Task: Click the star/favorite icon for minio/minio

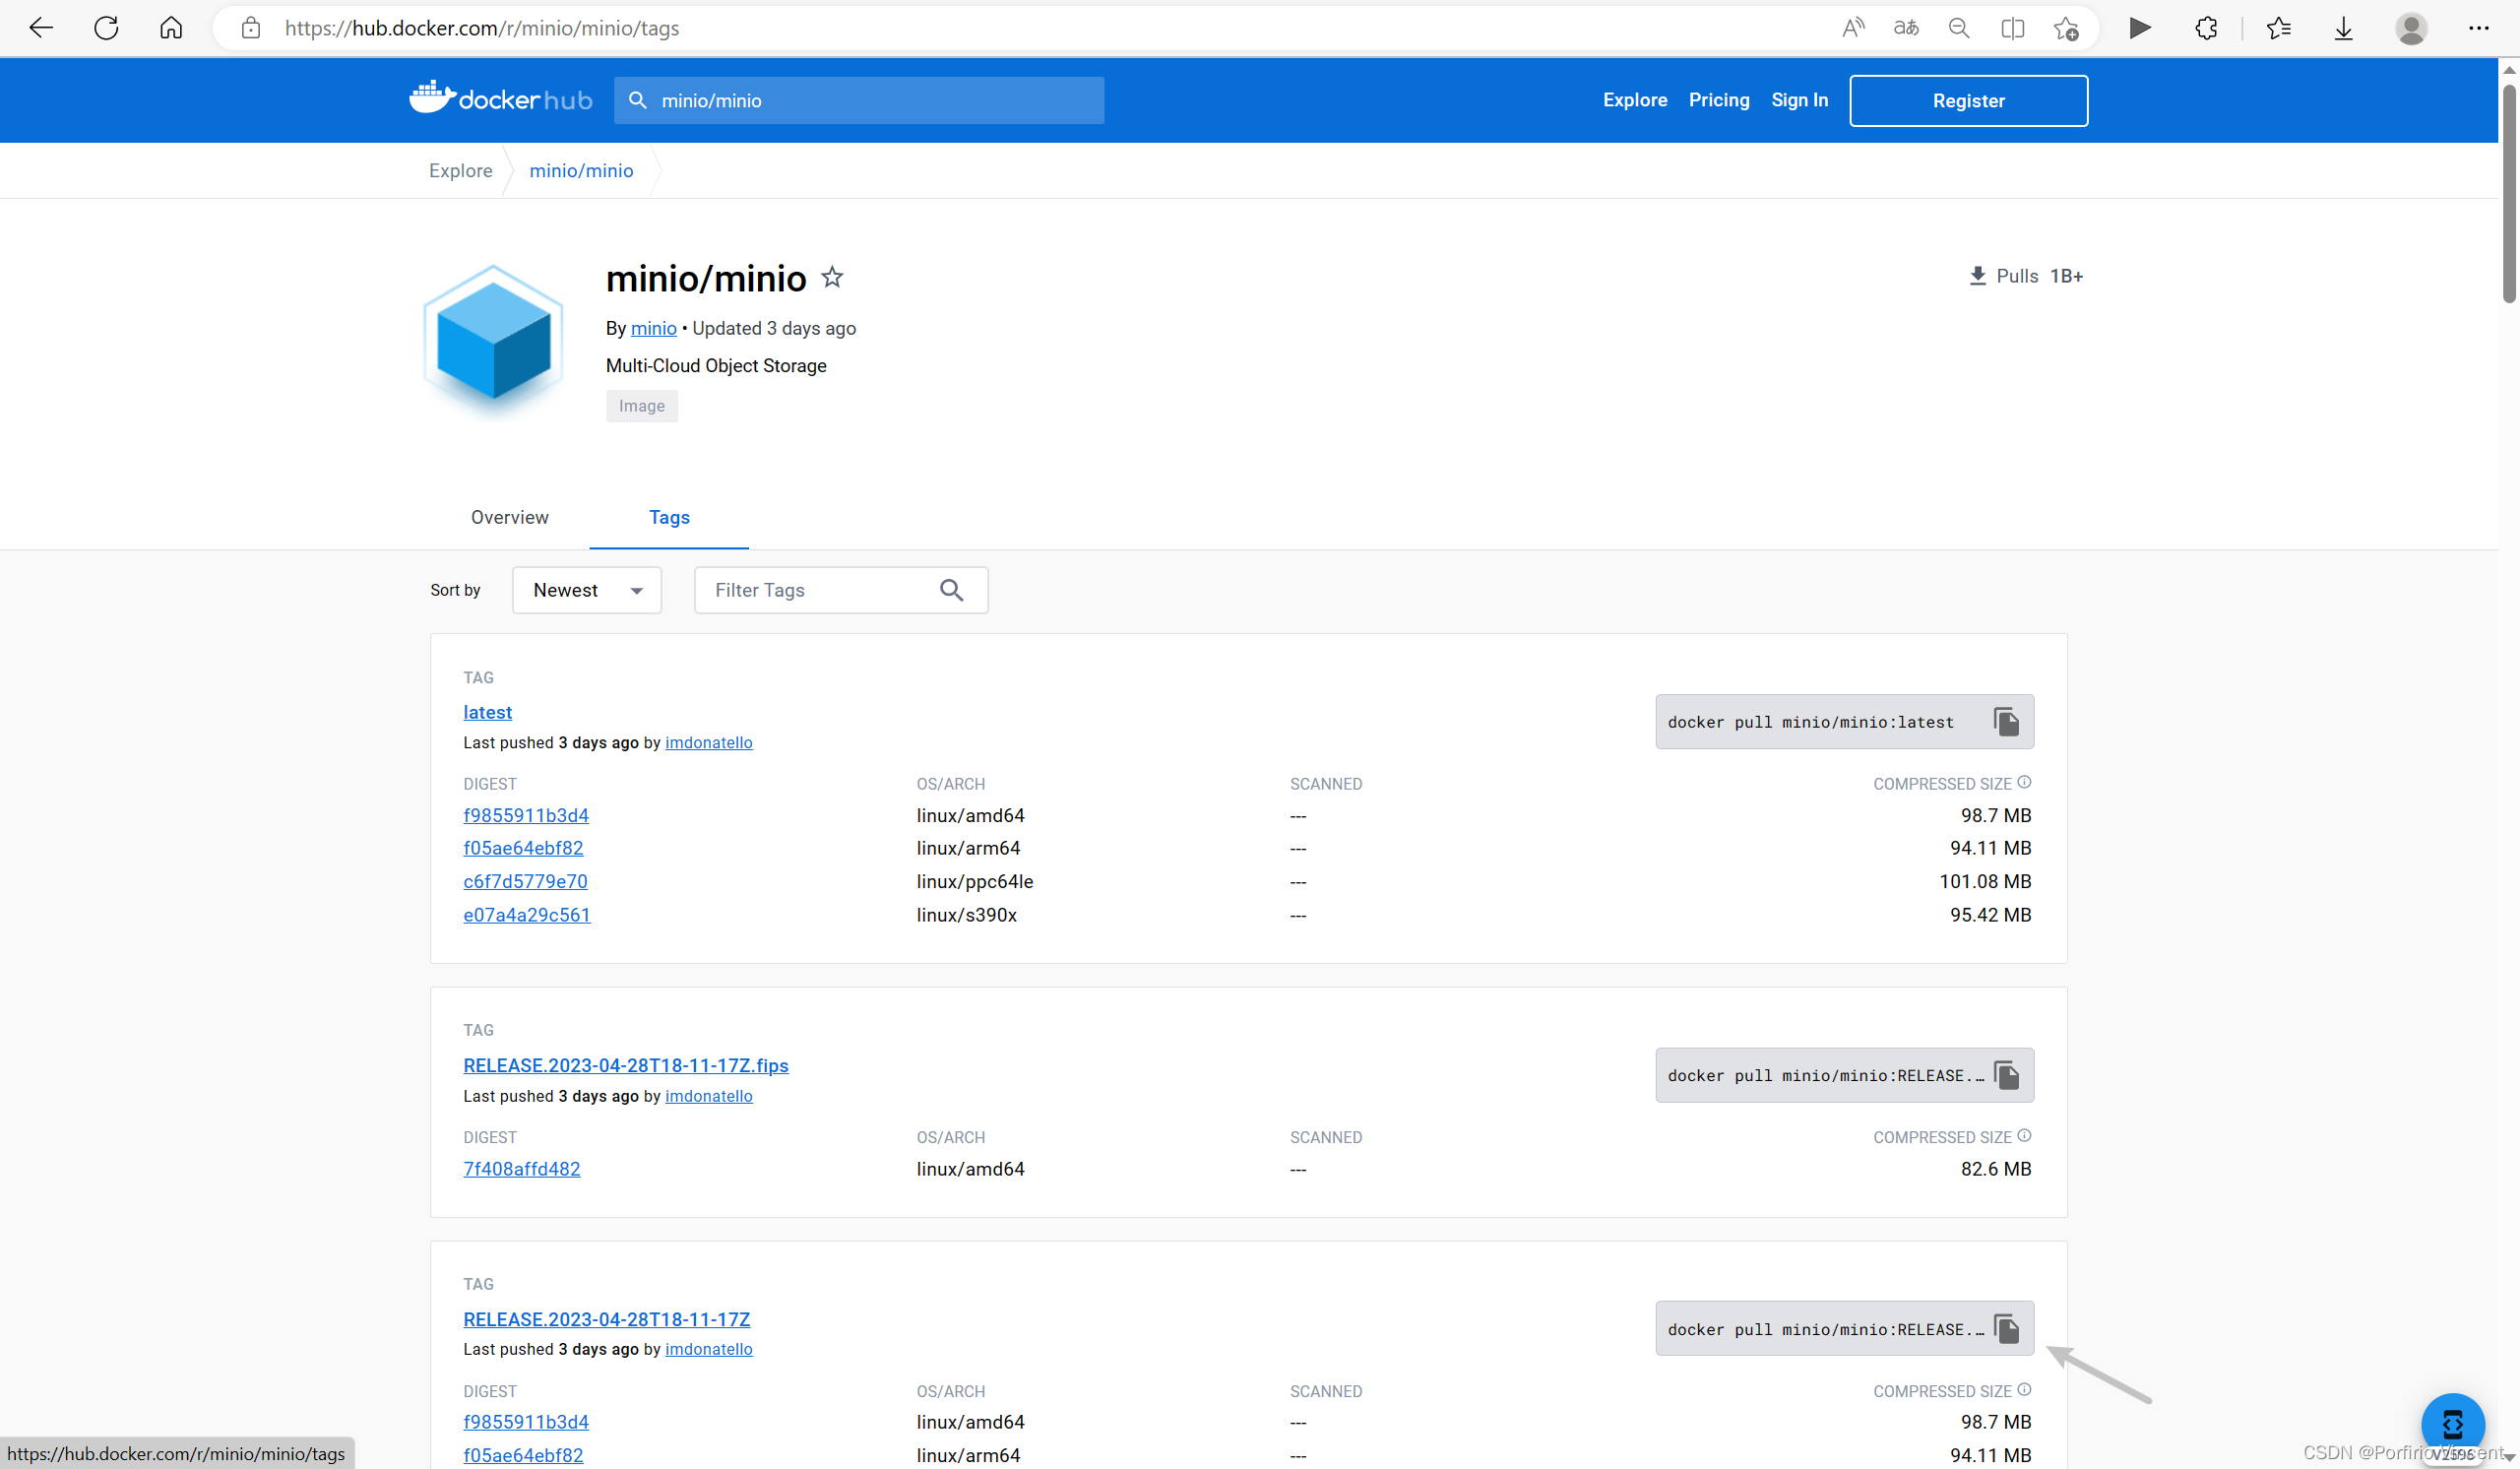Action: [834, 277]
